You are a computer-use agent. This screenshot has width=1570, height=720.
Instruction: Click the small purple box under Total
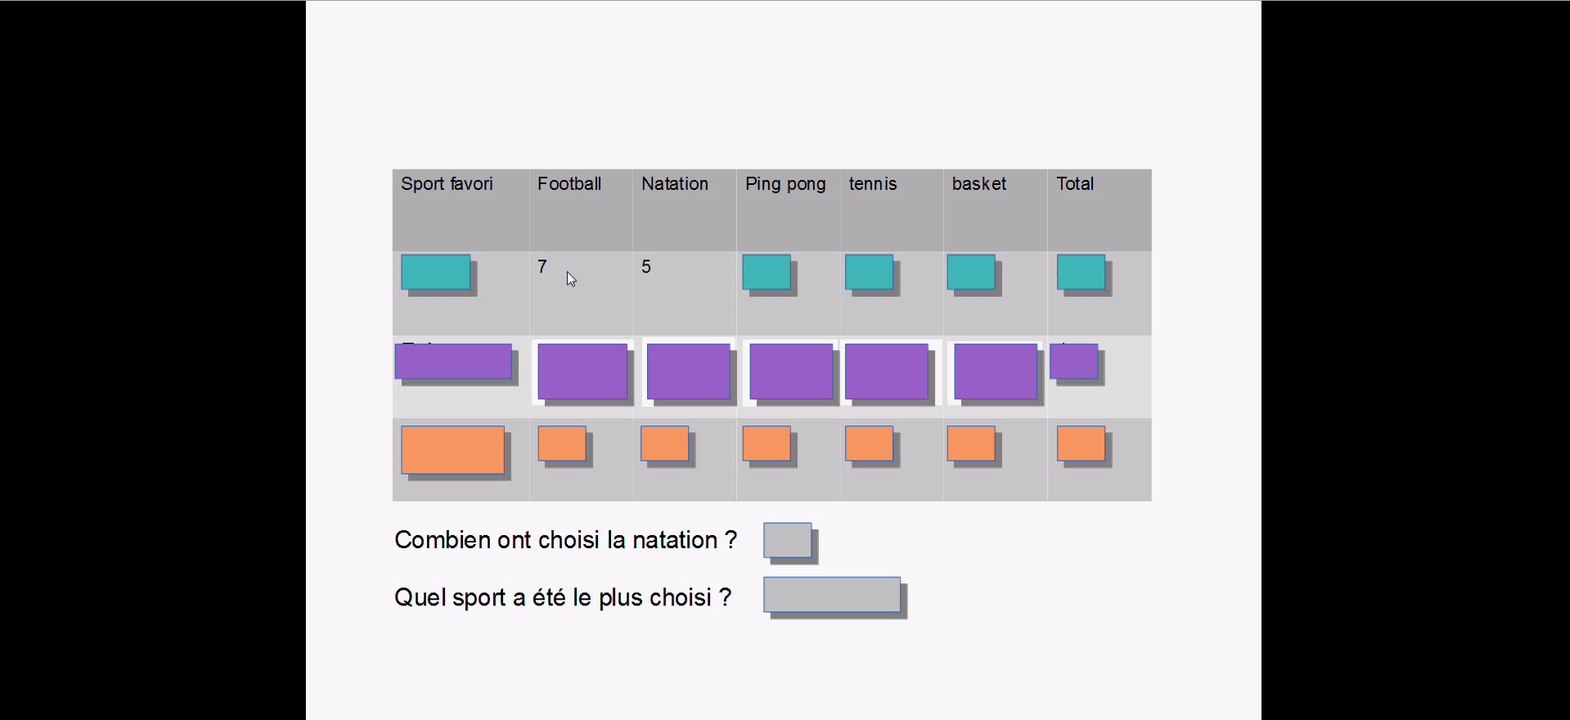(x=1073, y=361)
